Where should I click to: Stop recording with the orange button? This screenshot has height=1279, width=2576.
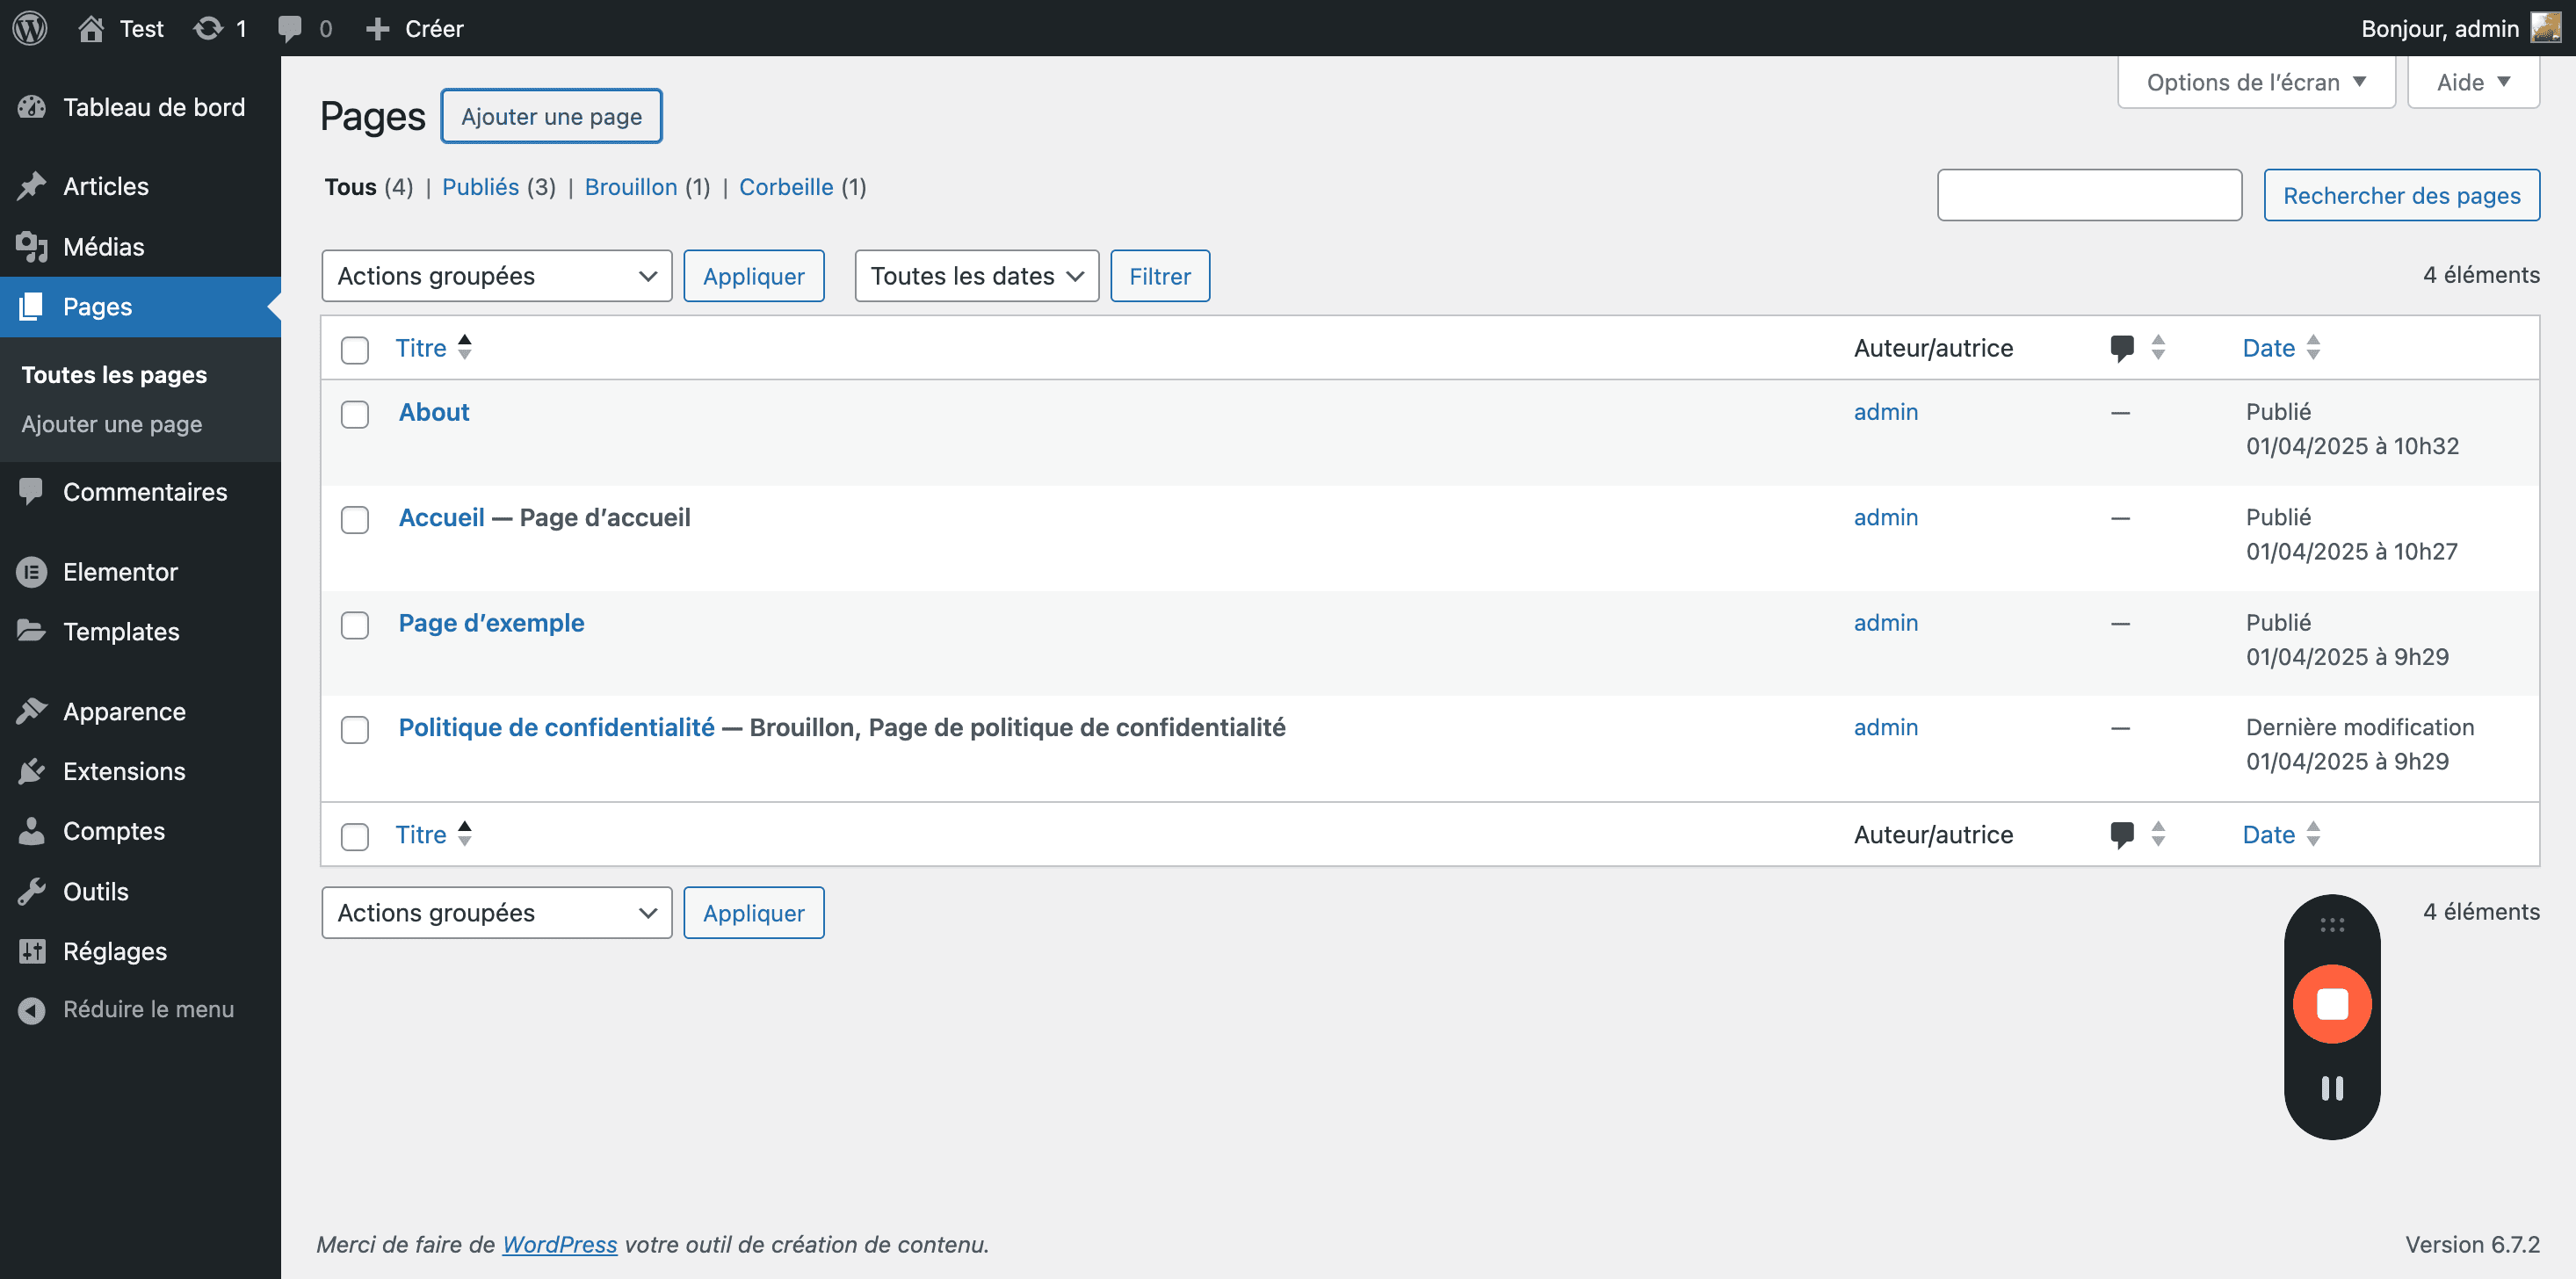(x=2332, y=1003)
